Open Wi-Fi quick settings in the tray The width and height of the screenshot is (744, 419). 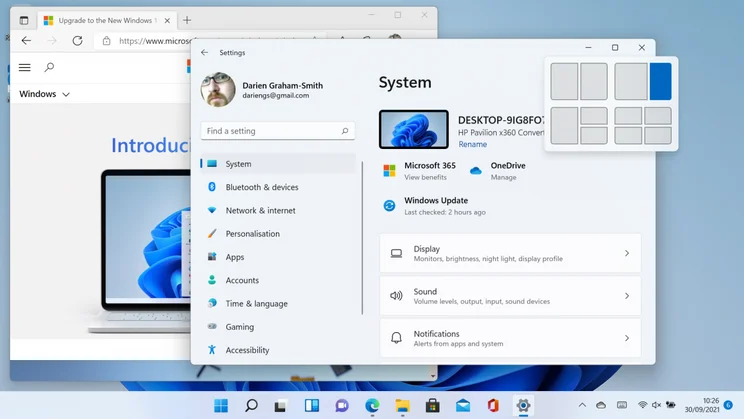(642, 405)
